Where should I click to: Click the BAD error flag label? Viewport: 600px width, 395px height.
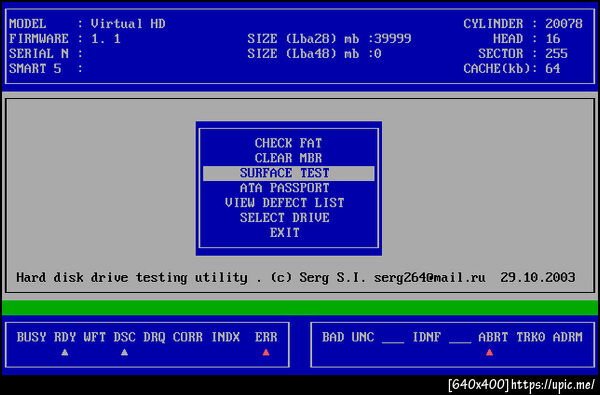[333, 337]
